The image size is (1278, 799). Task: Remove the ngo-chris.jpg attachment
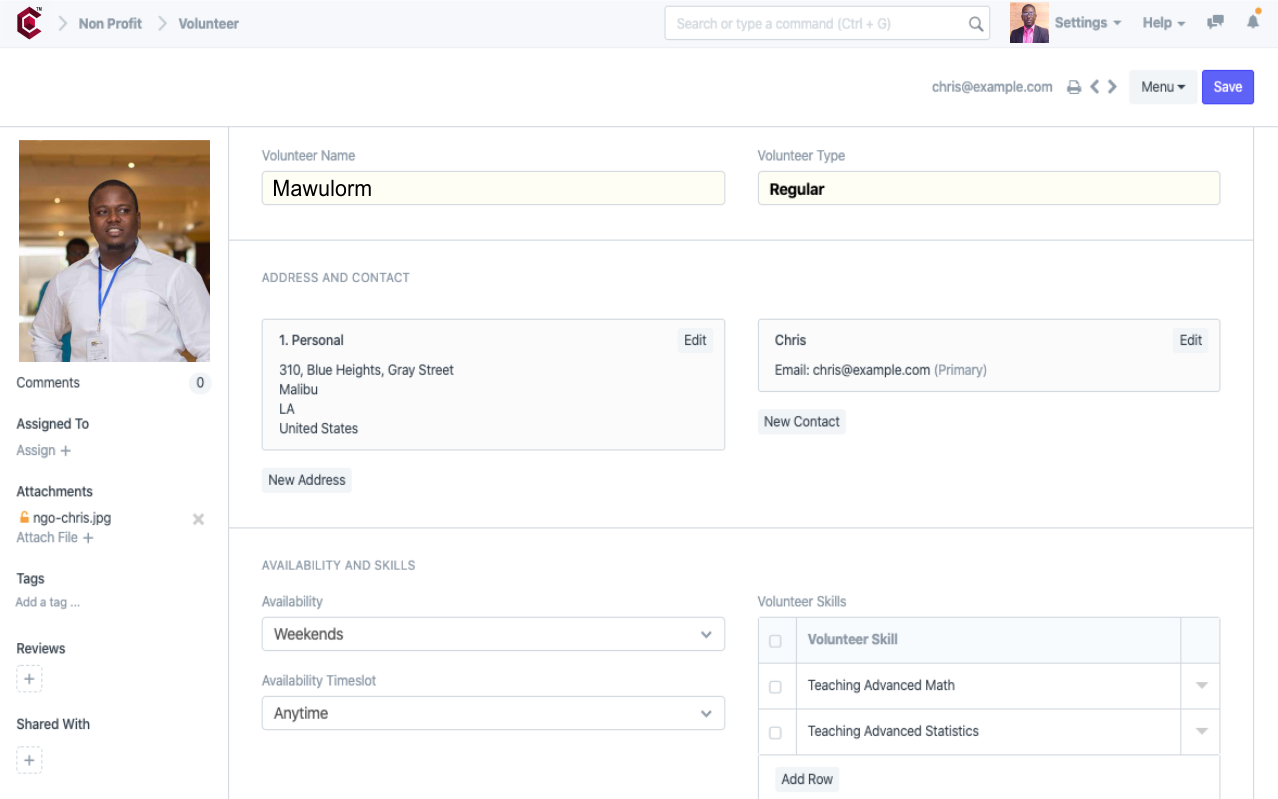click(x=198, y=519)
